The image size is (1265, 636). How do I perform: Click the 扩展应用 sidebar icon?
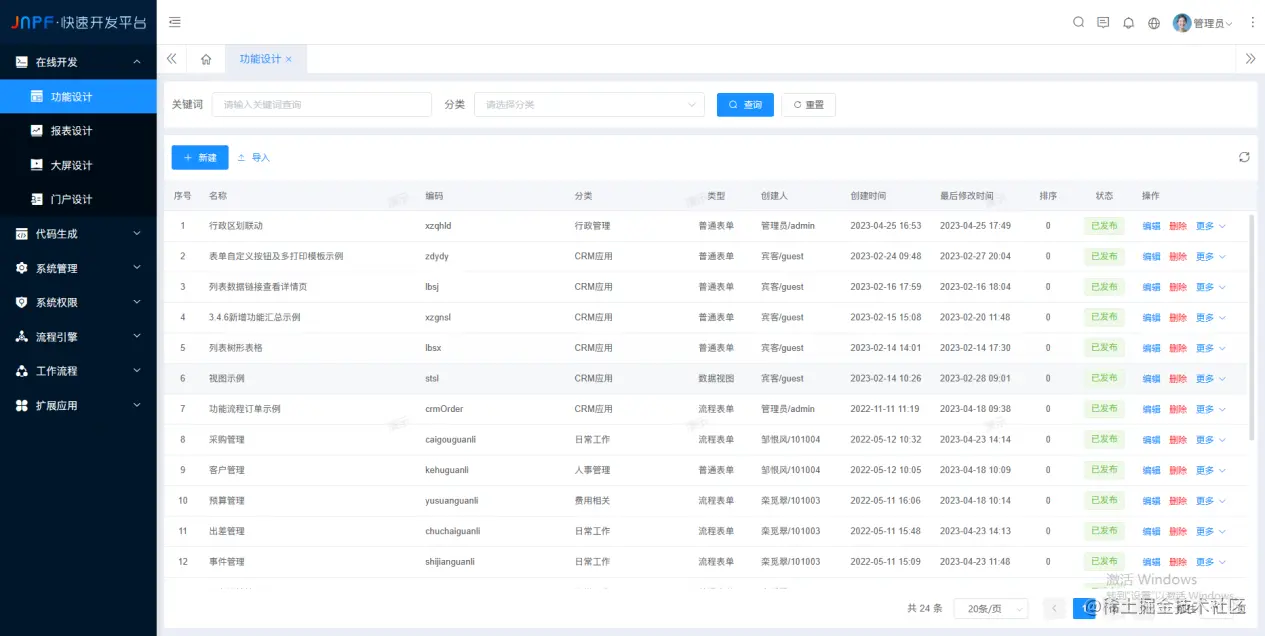point(22,406)
